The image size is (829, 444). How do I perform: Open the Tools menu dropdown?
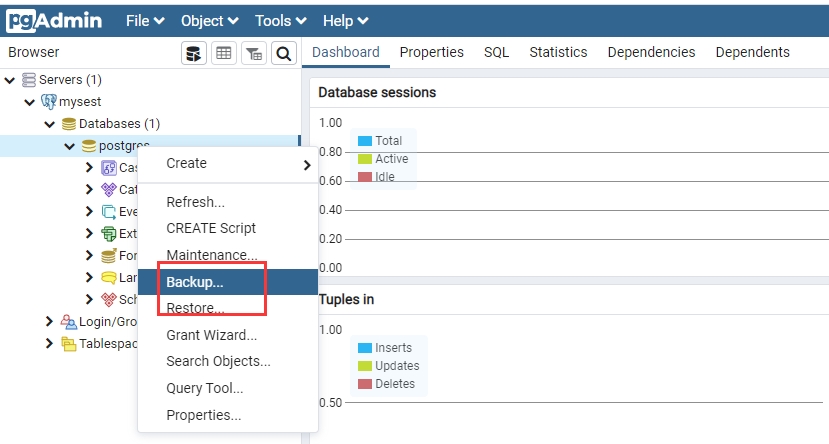point(280,20)
